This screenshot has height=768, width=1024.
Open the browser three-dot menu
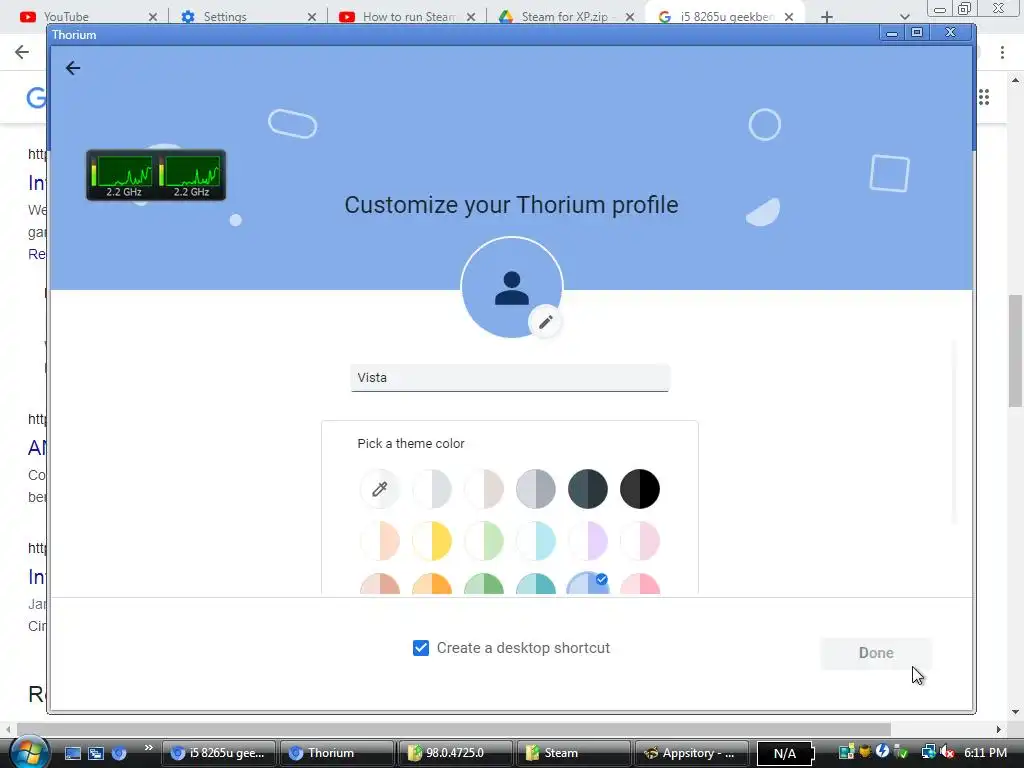[x=1002, y=52]
